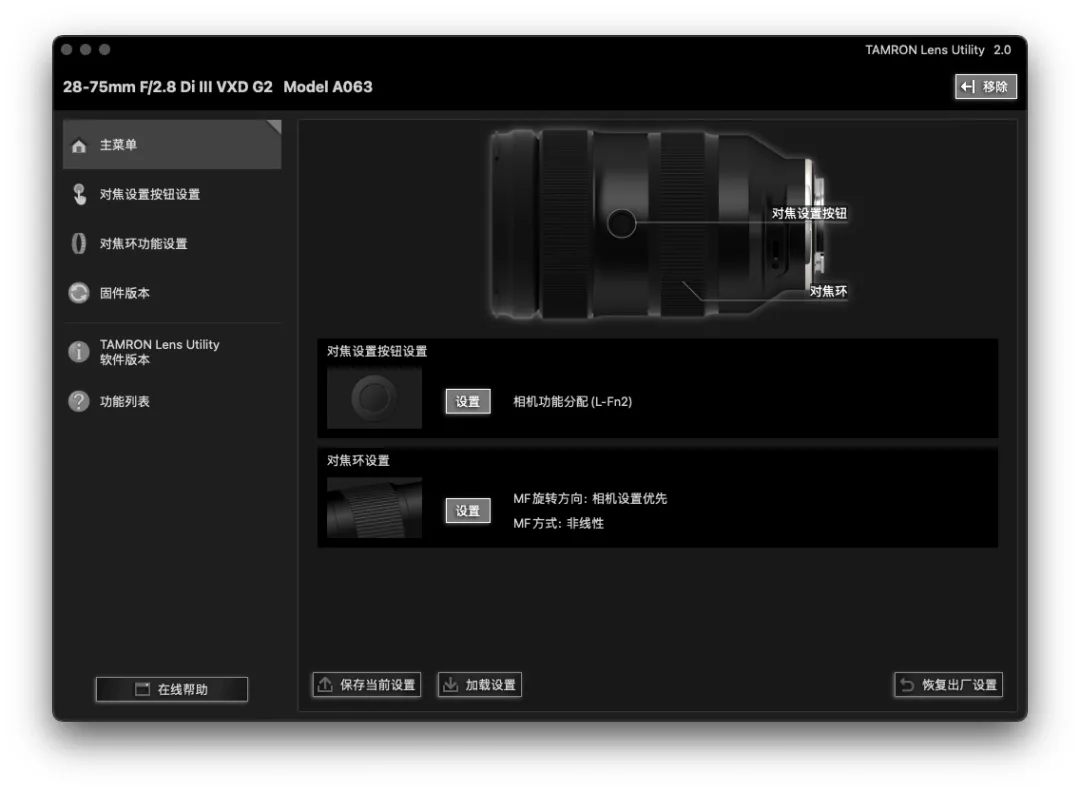Image resolution: width=1080 pixels, height=791 pixels.
Task: Restore defaults with 恢复出厂设置 button
Action: pyautogui.click(x=948, y=685)
